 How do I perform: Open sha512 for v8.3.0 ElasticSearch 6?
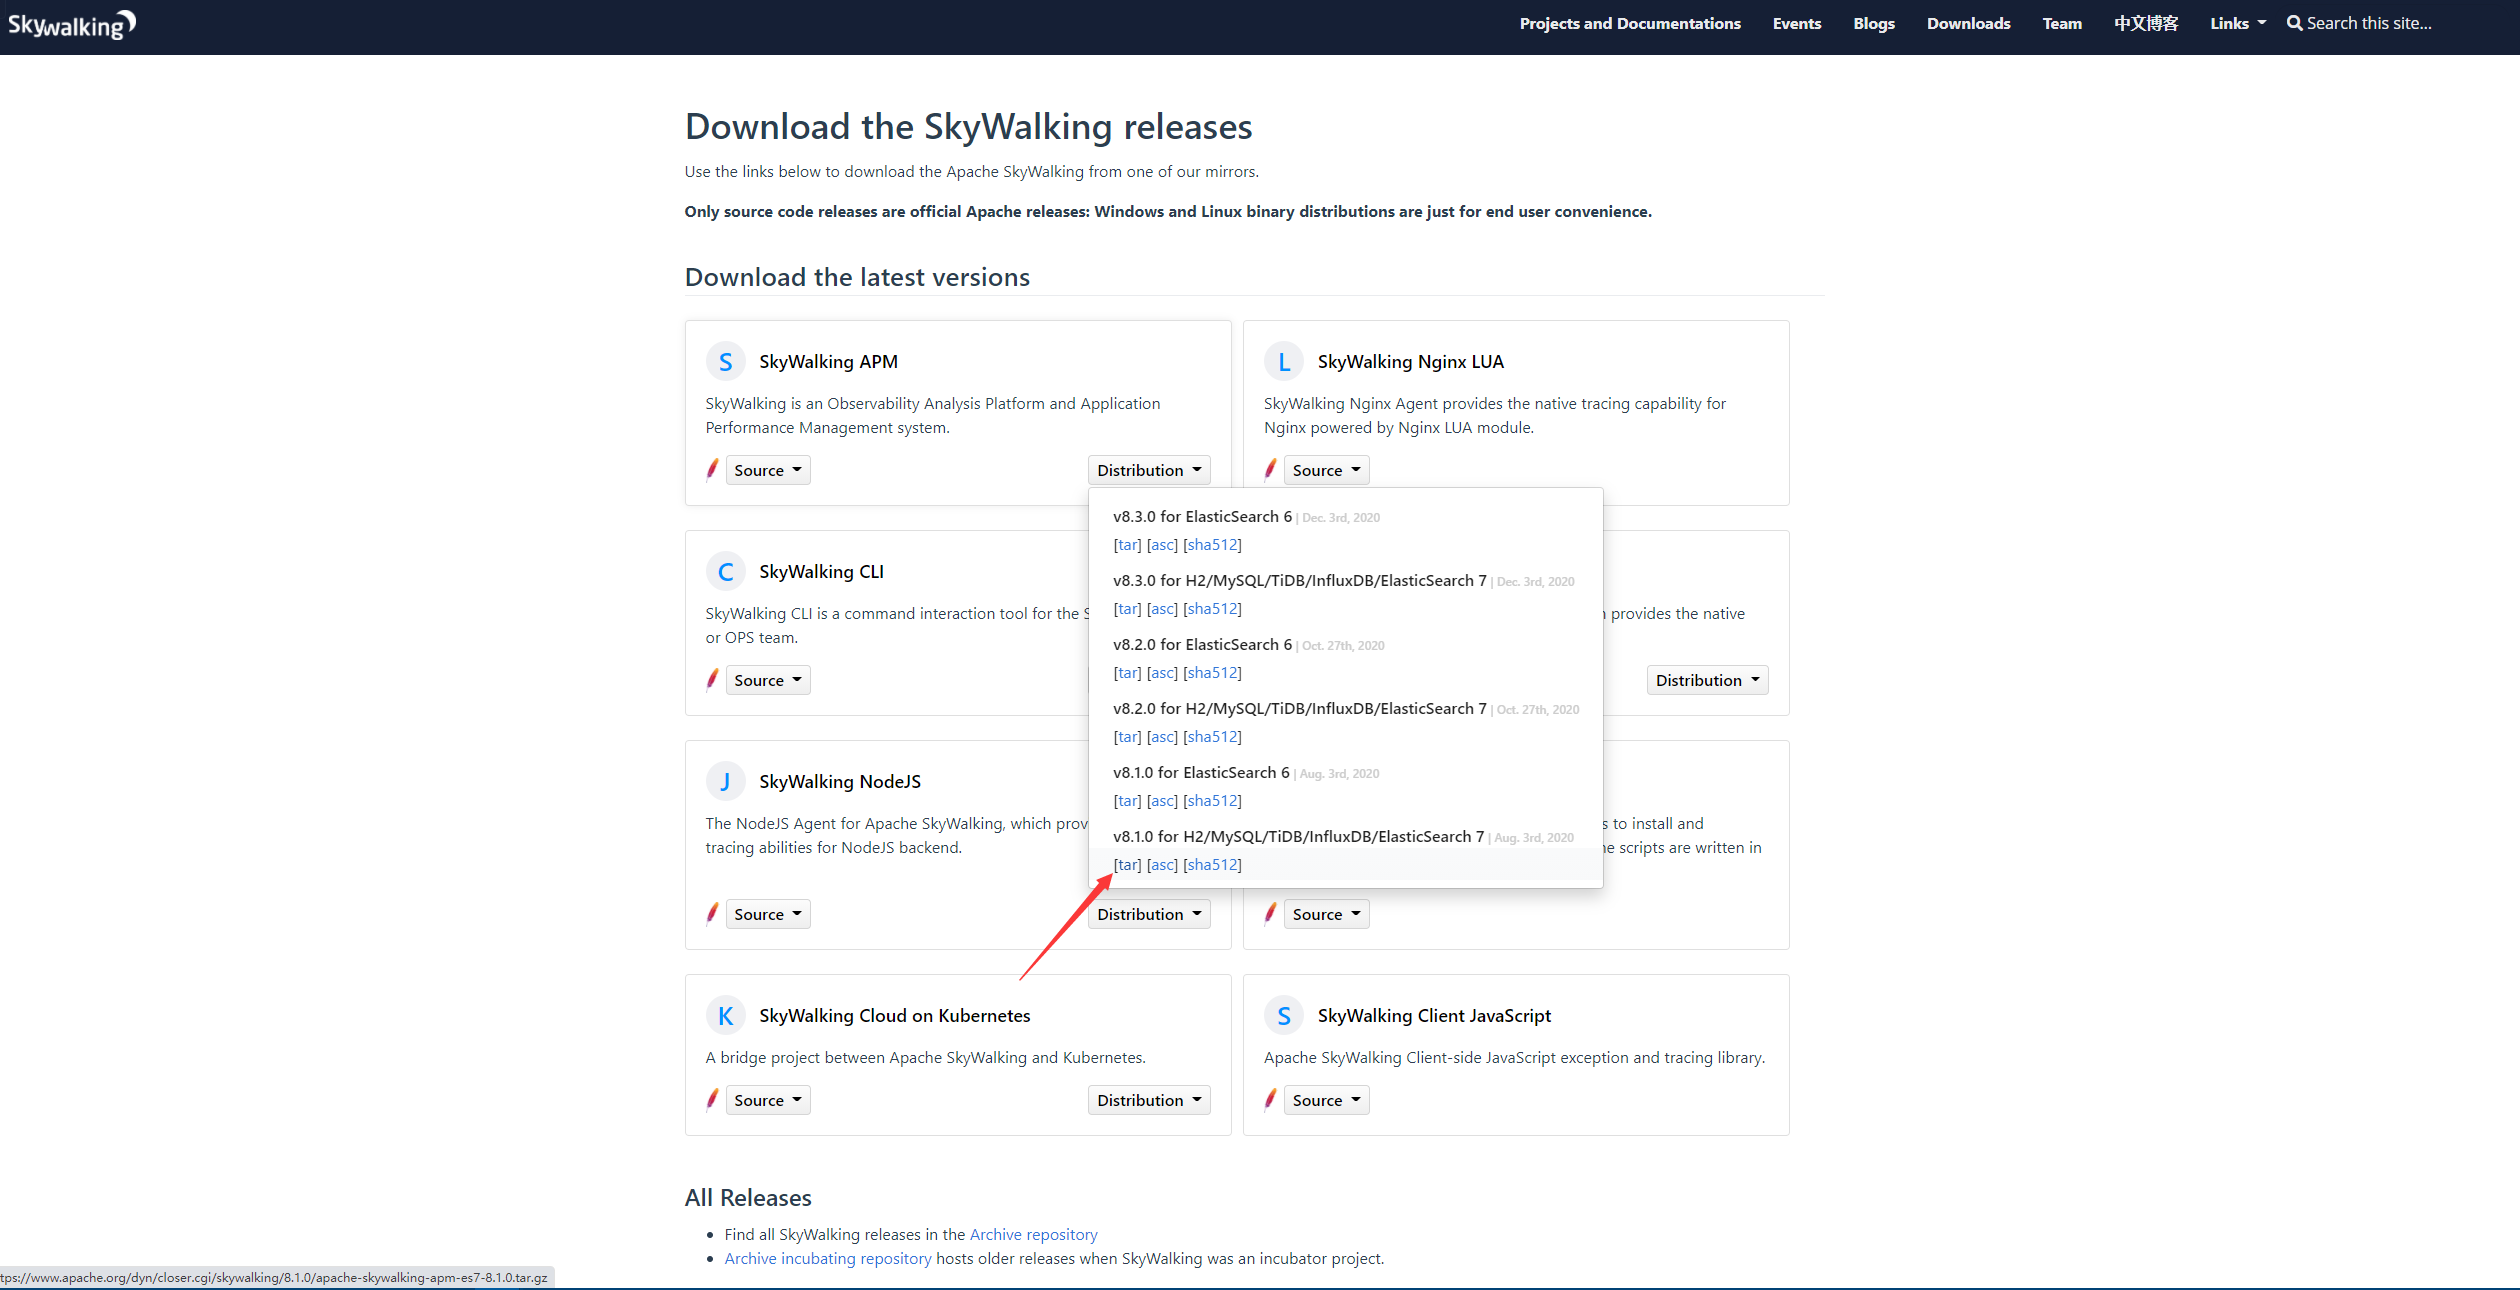1212,545
